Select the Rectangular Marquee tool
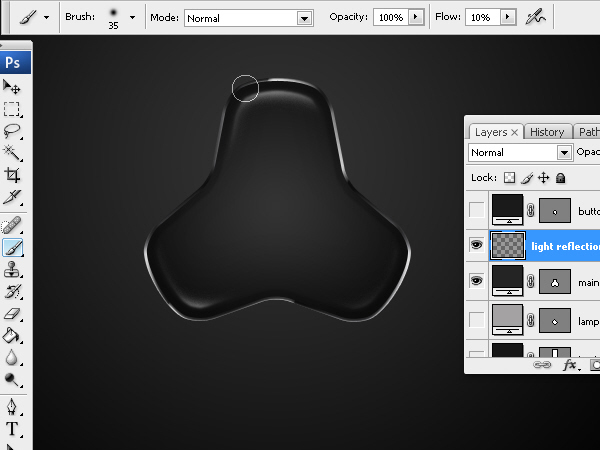This screenshot has height=450, width=600. (x=13, y=109)
